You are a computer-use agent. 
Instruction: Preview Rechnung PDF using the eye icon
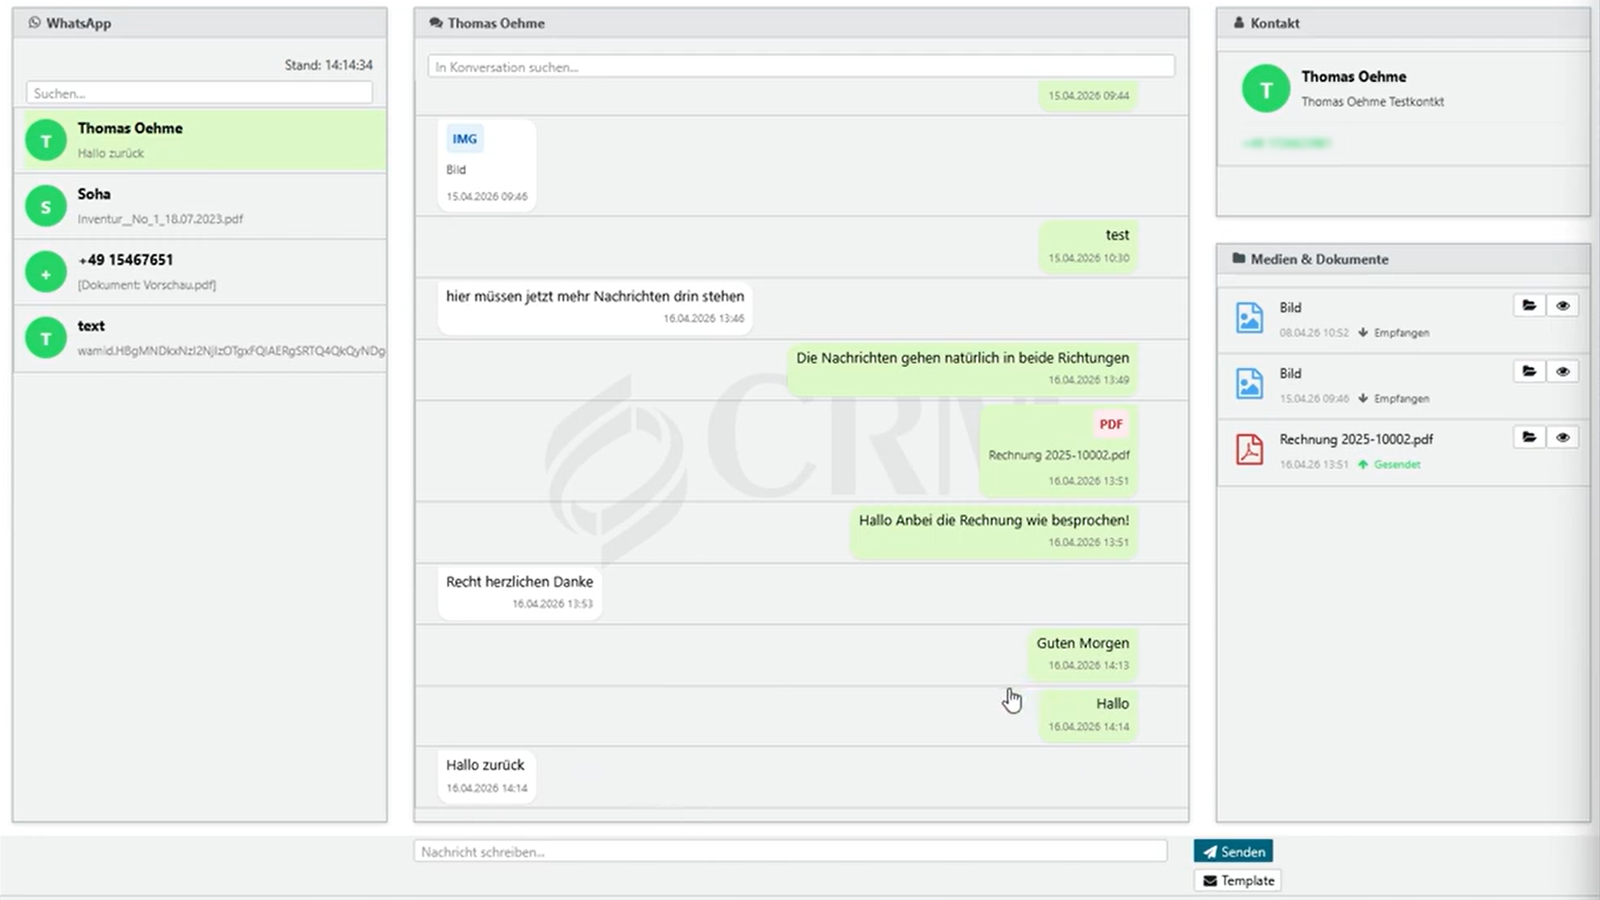pos(1563,437)
